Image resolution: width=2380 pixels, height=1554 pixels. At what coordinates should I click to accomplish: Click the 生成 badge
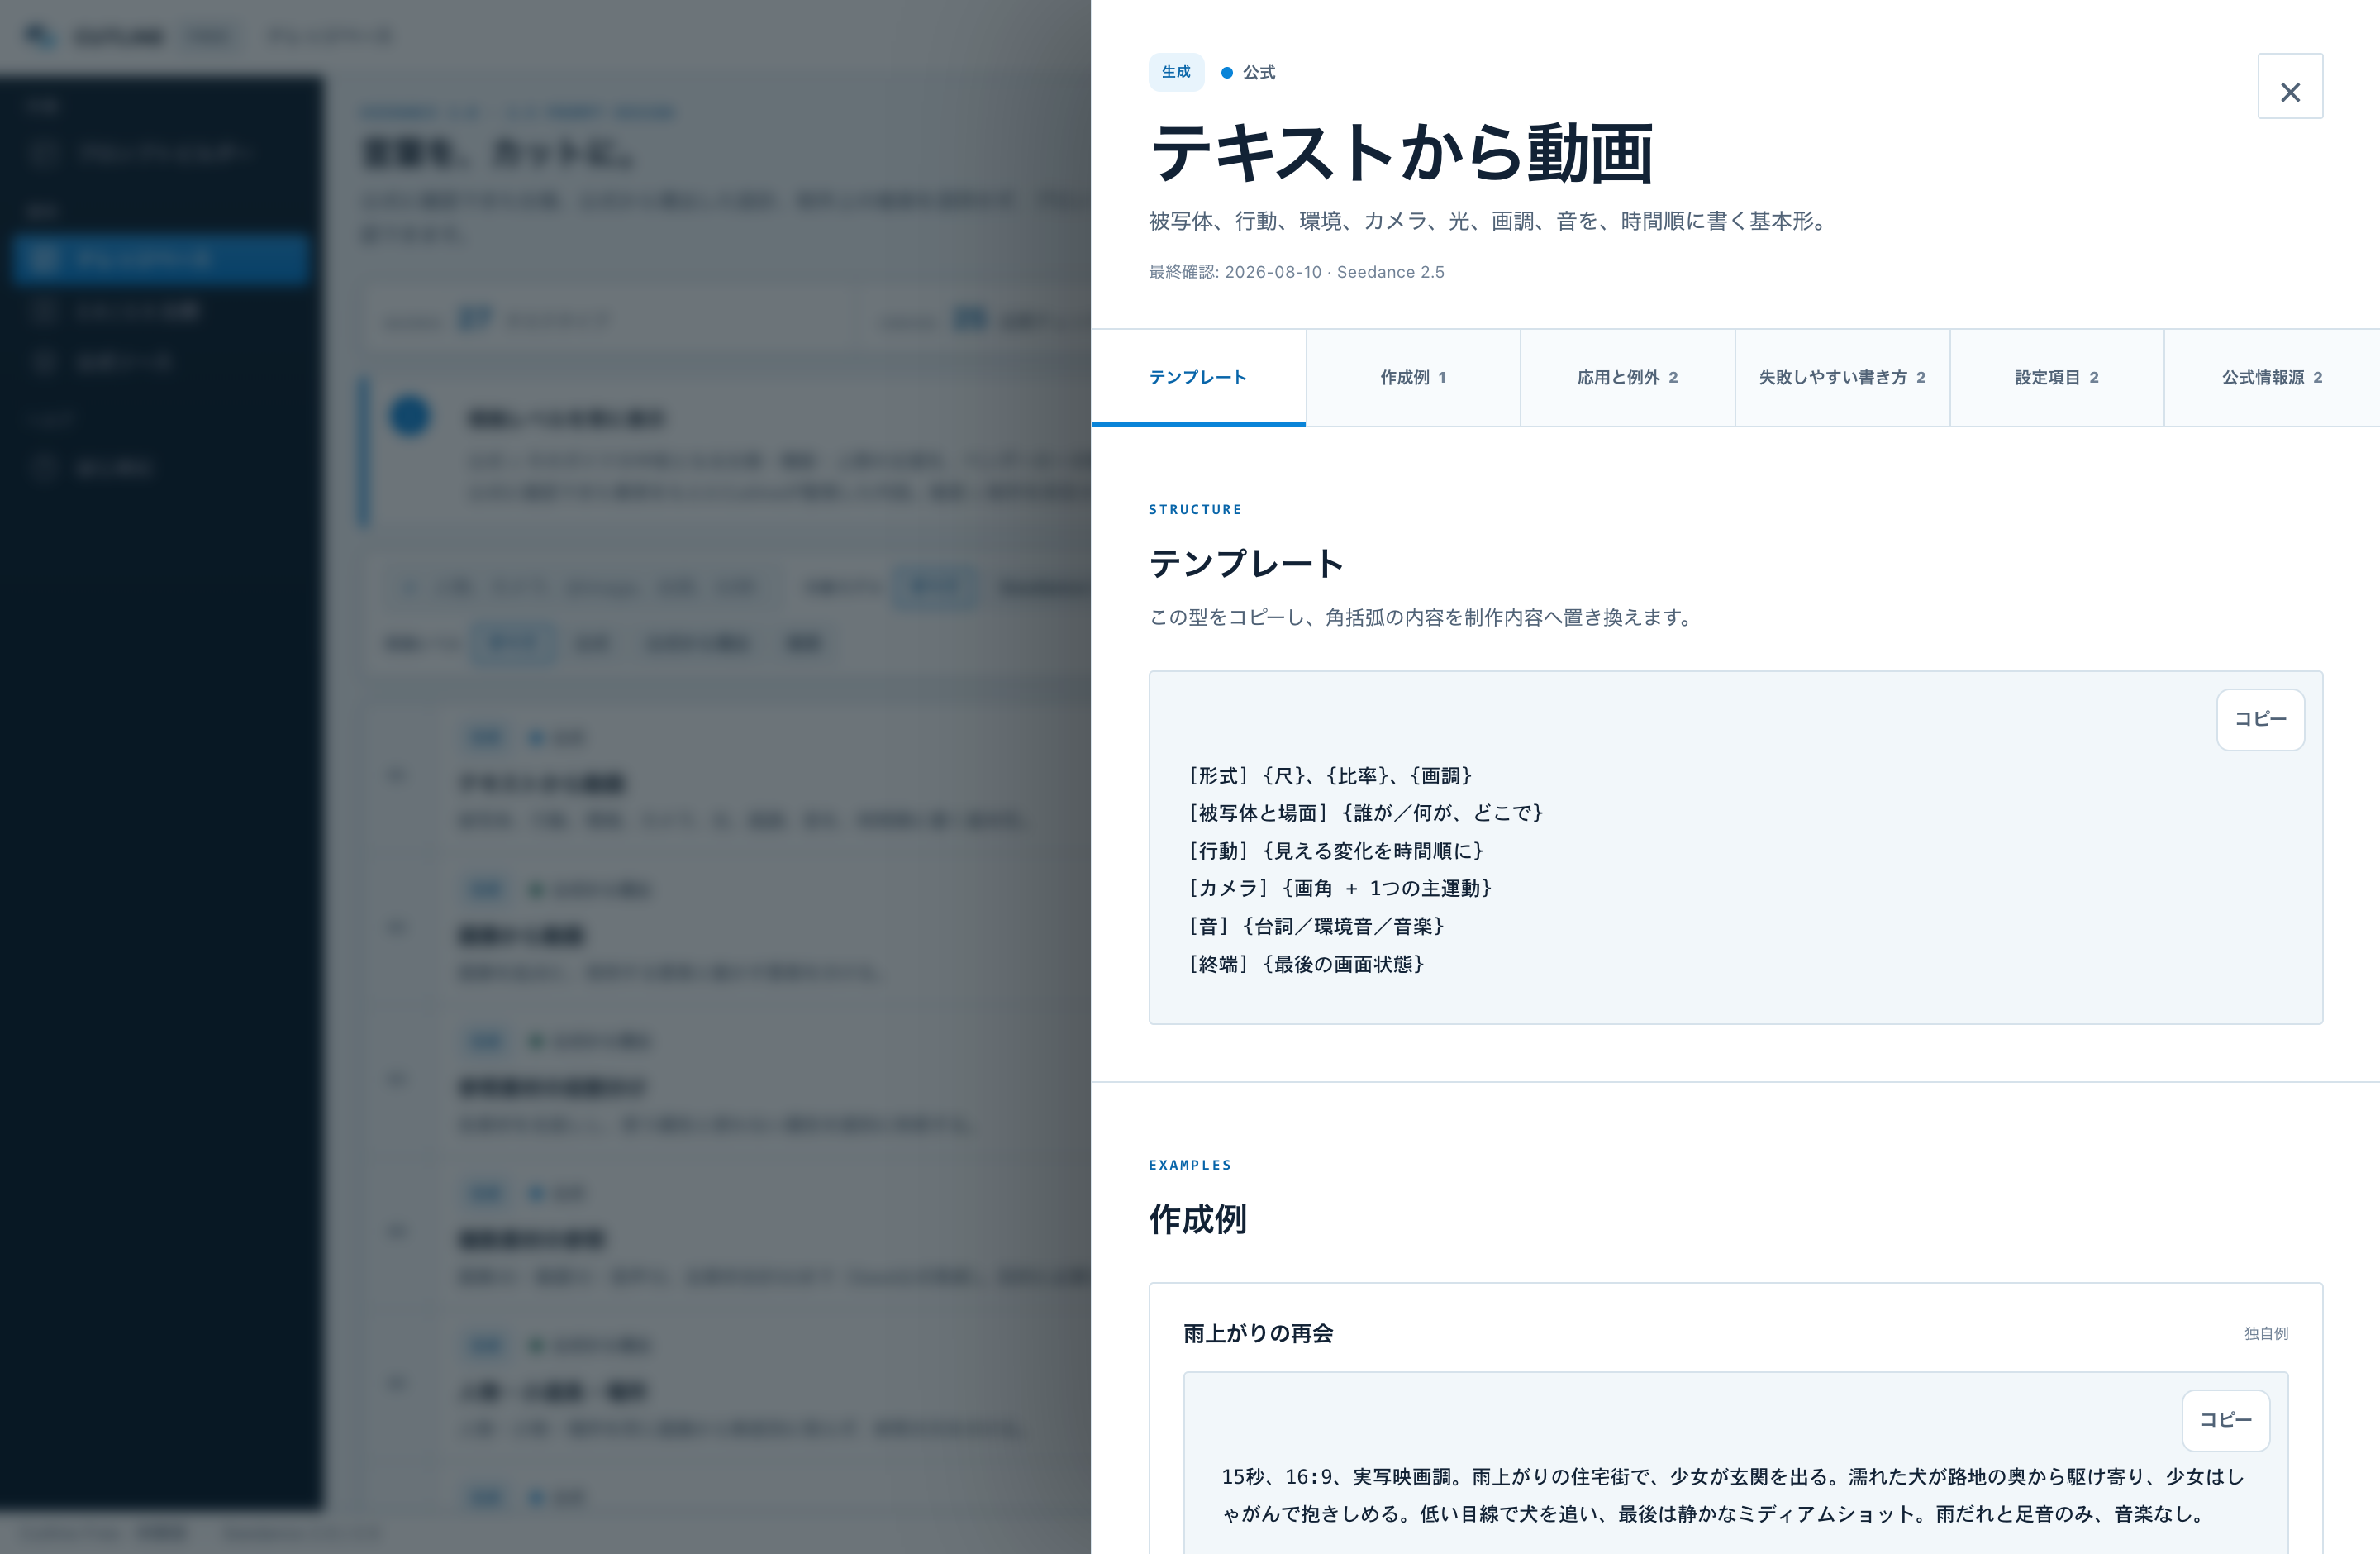(x=1176, y=72)
